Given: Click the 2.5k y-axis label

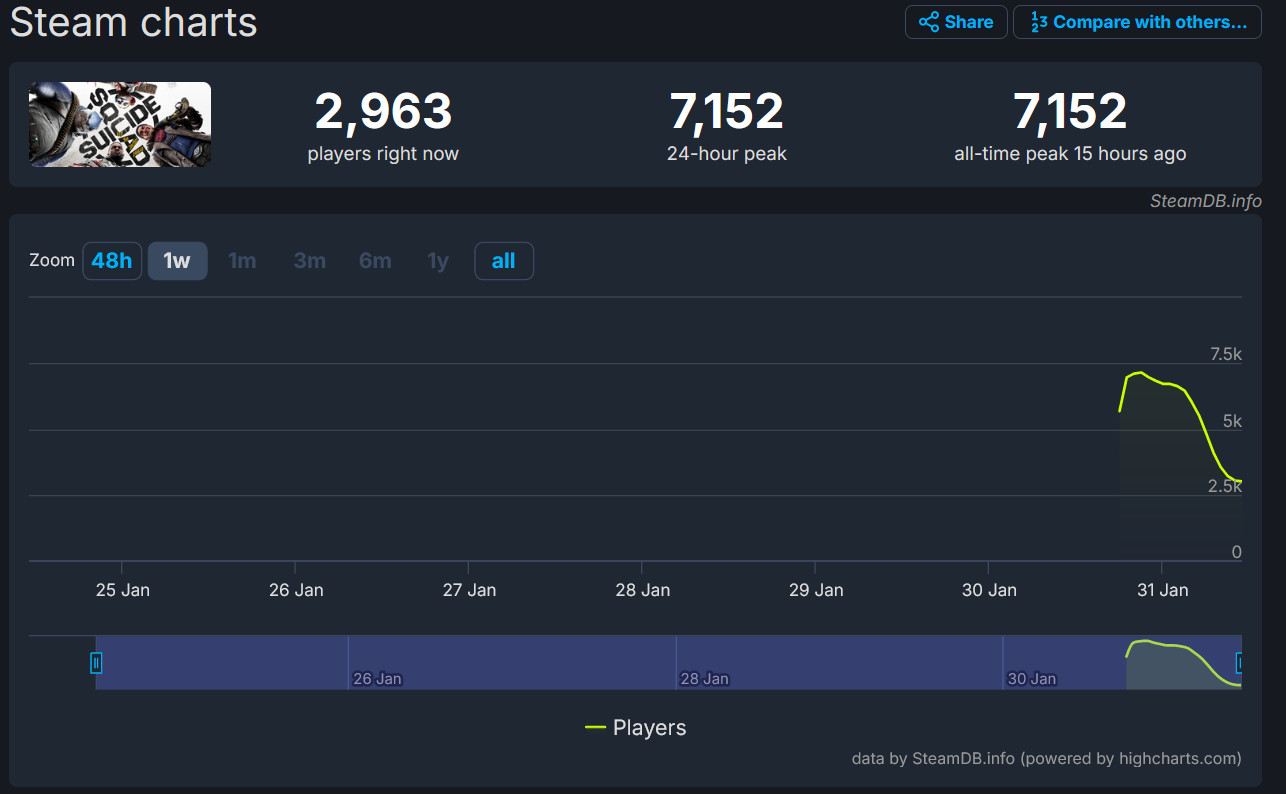Looking at the screenshot, I should pos(1225,486).
